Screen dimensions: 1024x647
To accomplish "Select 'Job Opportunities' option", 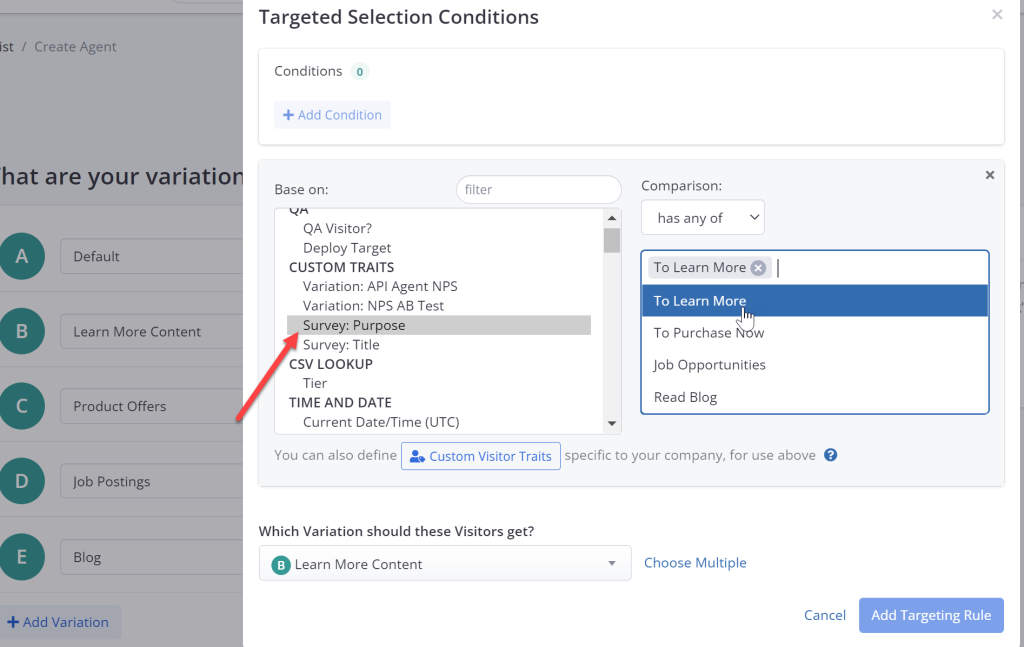I will coord(709,365).
